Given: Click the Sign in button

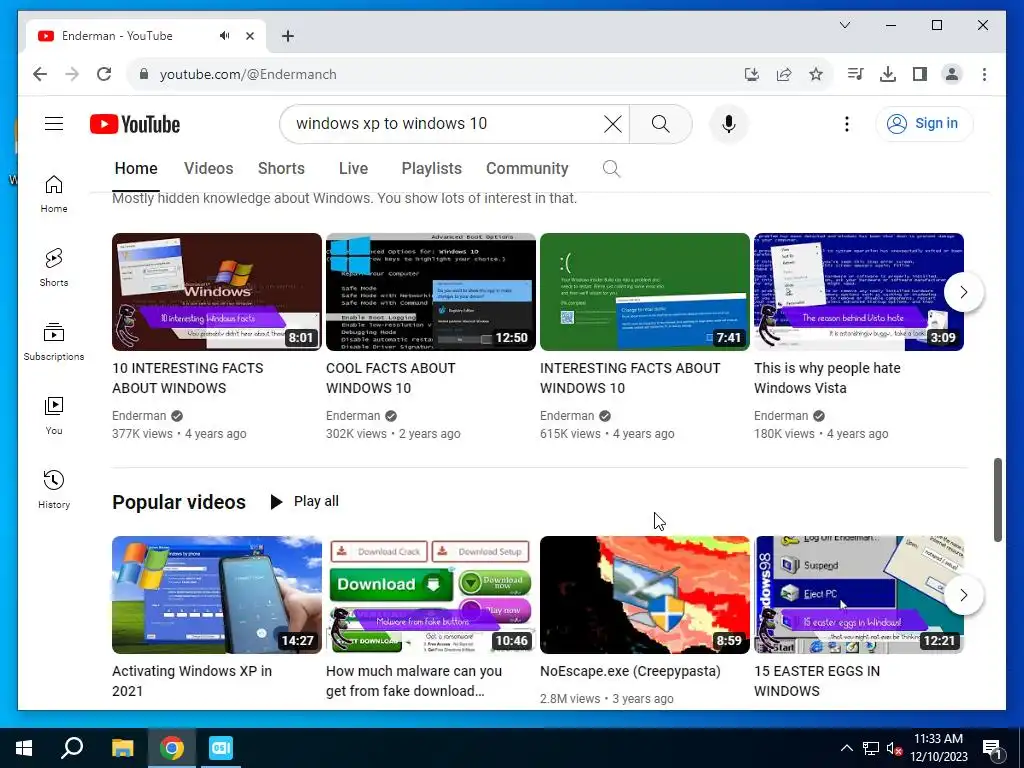Looking at the screenshot, I should click(x=923, y=123).
